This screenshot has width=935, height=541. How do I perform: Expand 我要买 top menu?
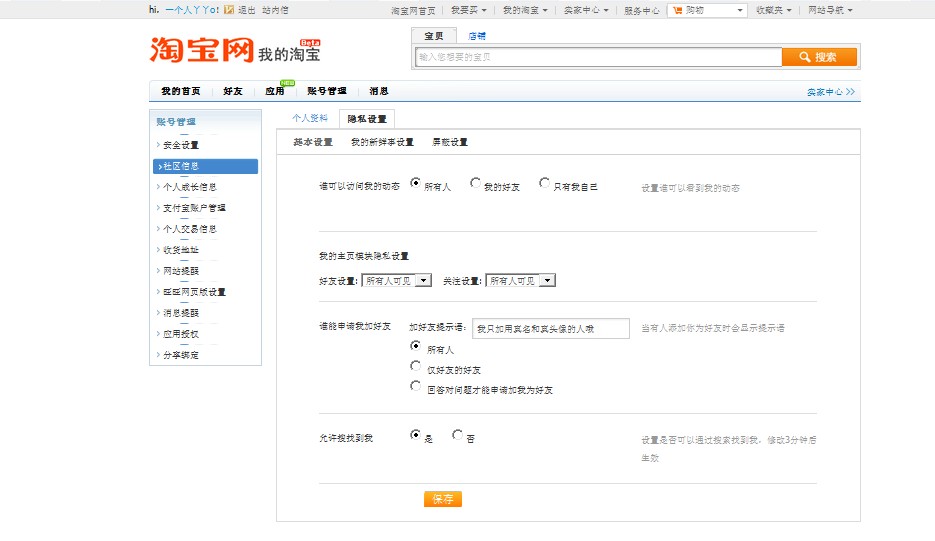click(x=469, y=10)
